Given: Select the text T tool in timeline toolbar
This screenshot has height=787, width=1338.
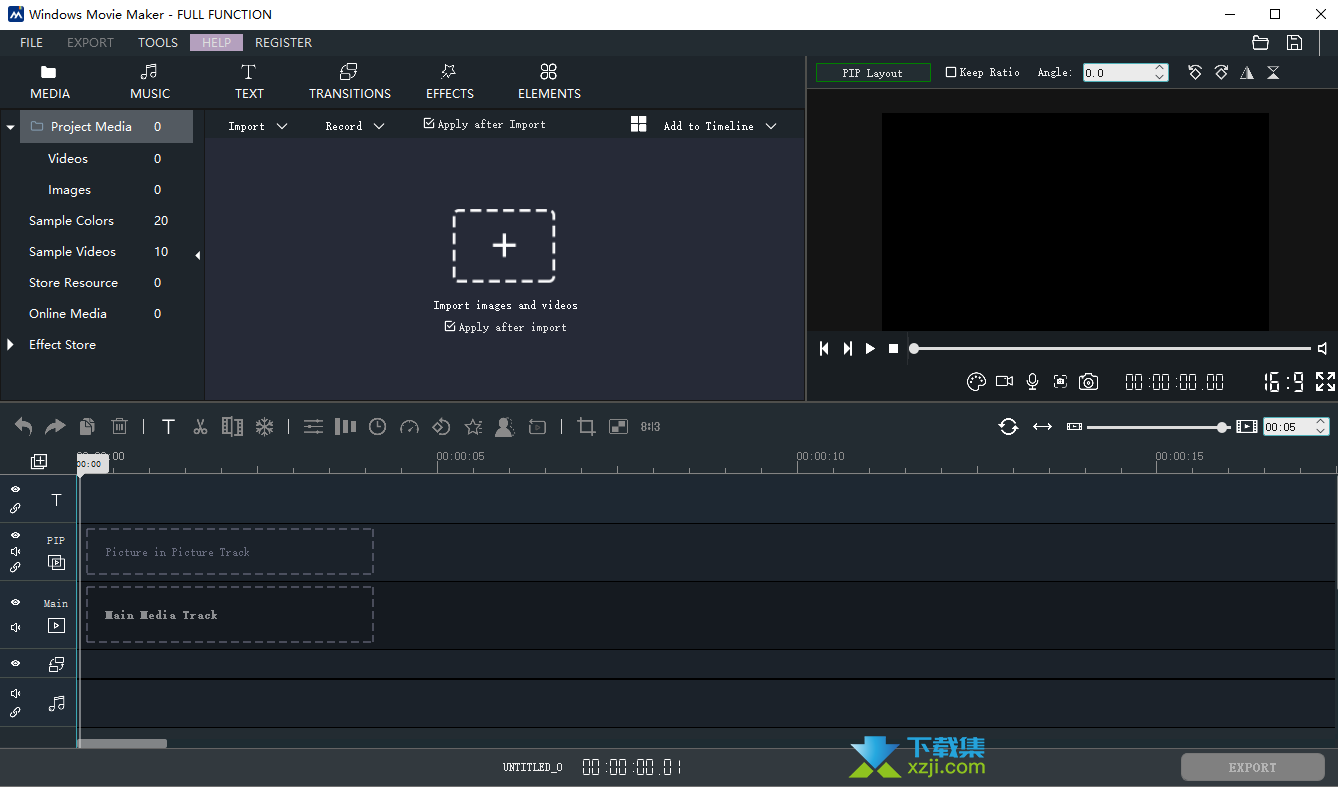Looking at the screenshot, I should pyautogui.click(x=168, y=427).
